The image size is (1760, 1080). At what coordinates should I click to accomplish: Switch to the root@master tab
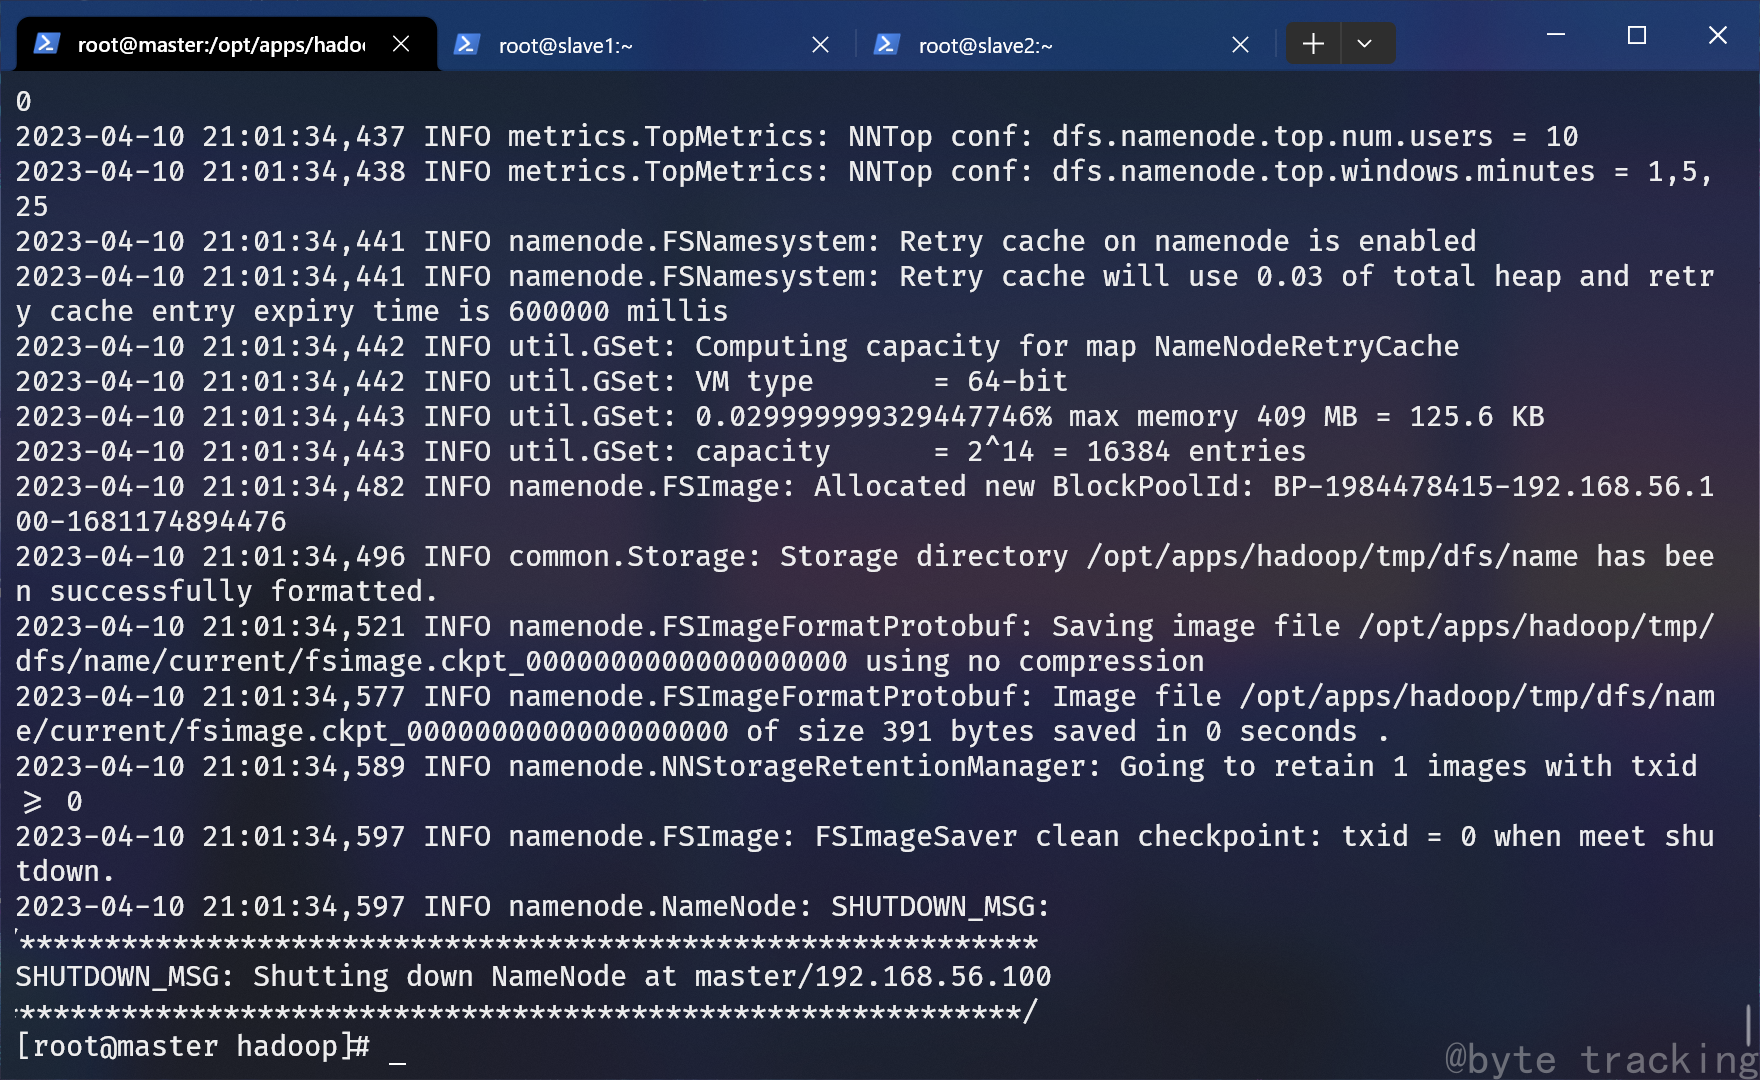227,44
